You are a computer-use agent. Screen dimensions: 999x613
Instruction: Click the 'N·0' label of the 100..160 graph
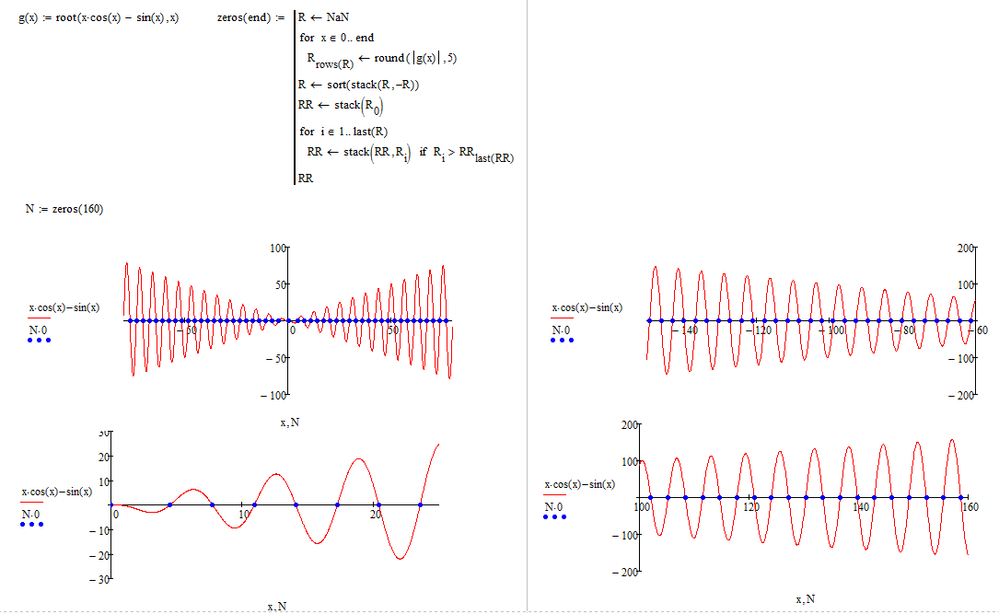(x=554, y=507)
